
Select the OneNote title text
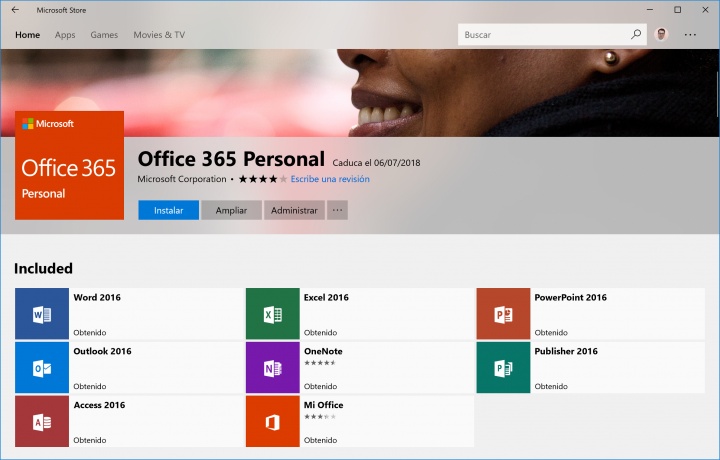click(323, 351)
